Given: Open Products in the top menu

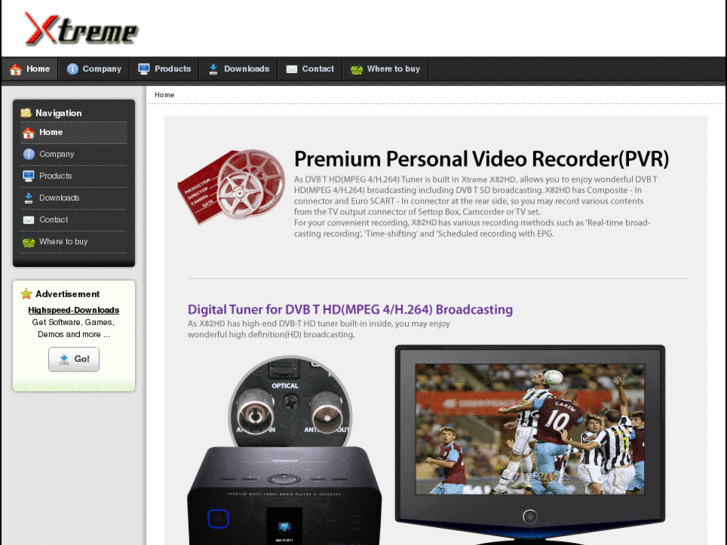Looking at the screenshot, I should [x=165, y=69].
